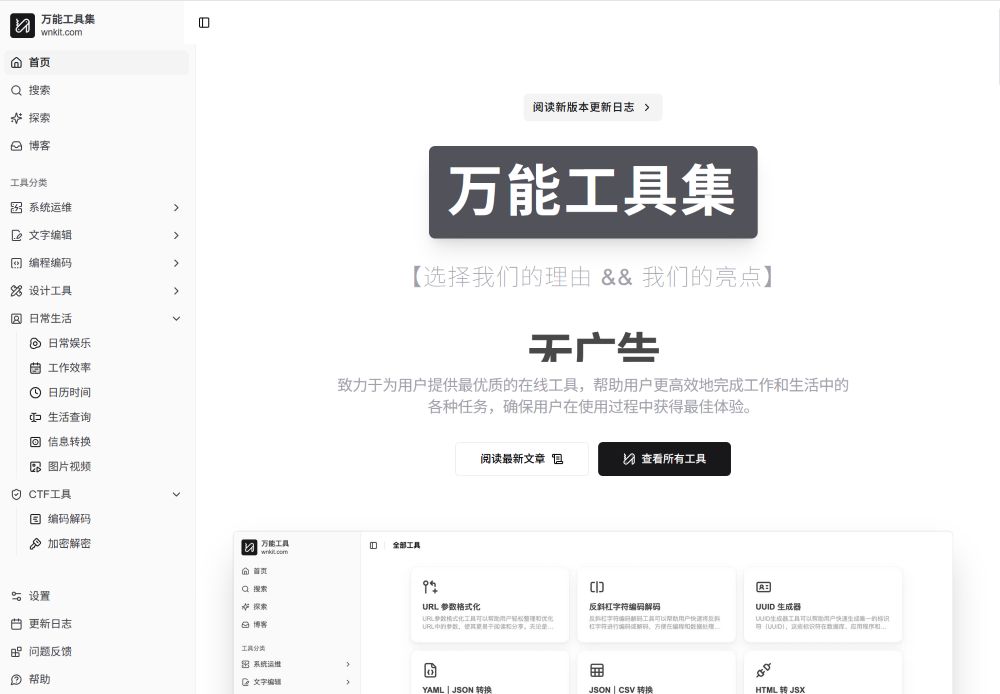
Task: Open the 问题反馈 feedback icon
Action: coord(17,651)
